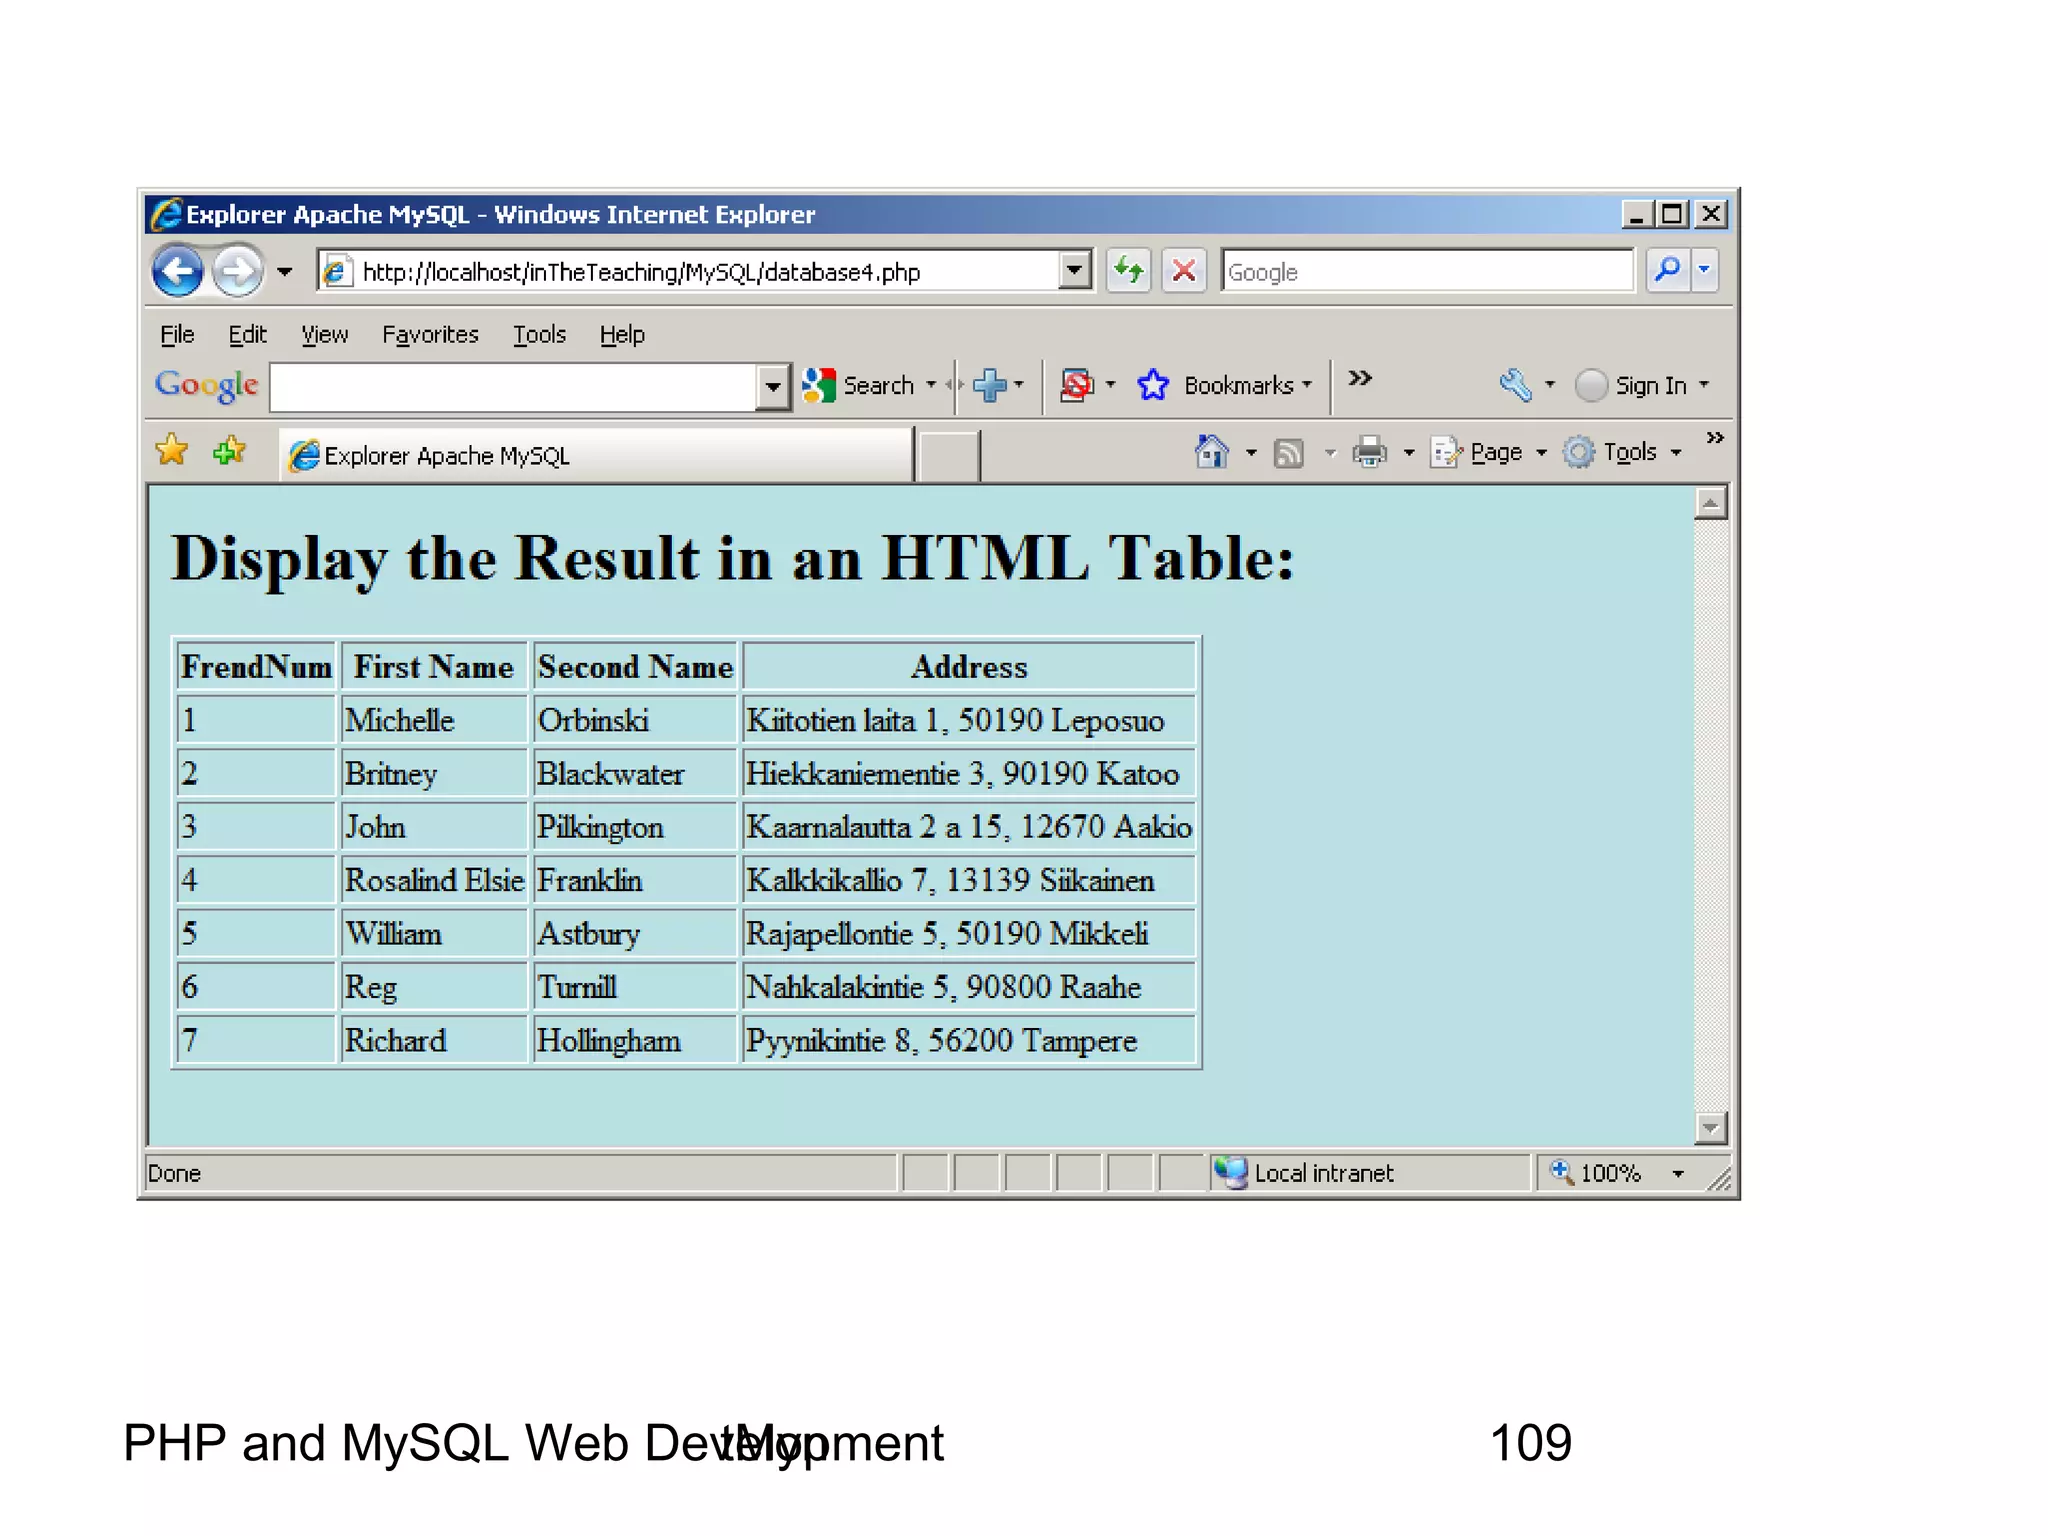The width and height of the screenshot is (2048, 1536).
Task: Click the Done status text
Action: click(x=174, y=1173)
